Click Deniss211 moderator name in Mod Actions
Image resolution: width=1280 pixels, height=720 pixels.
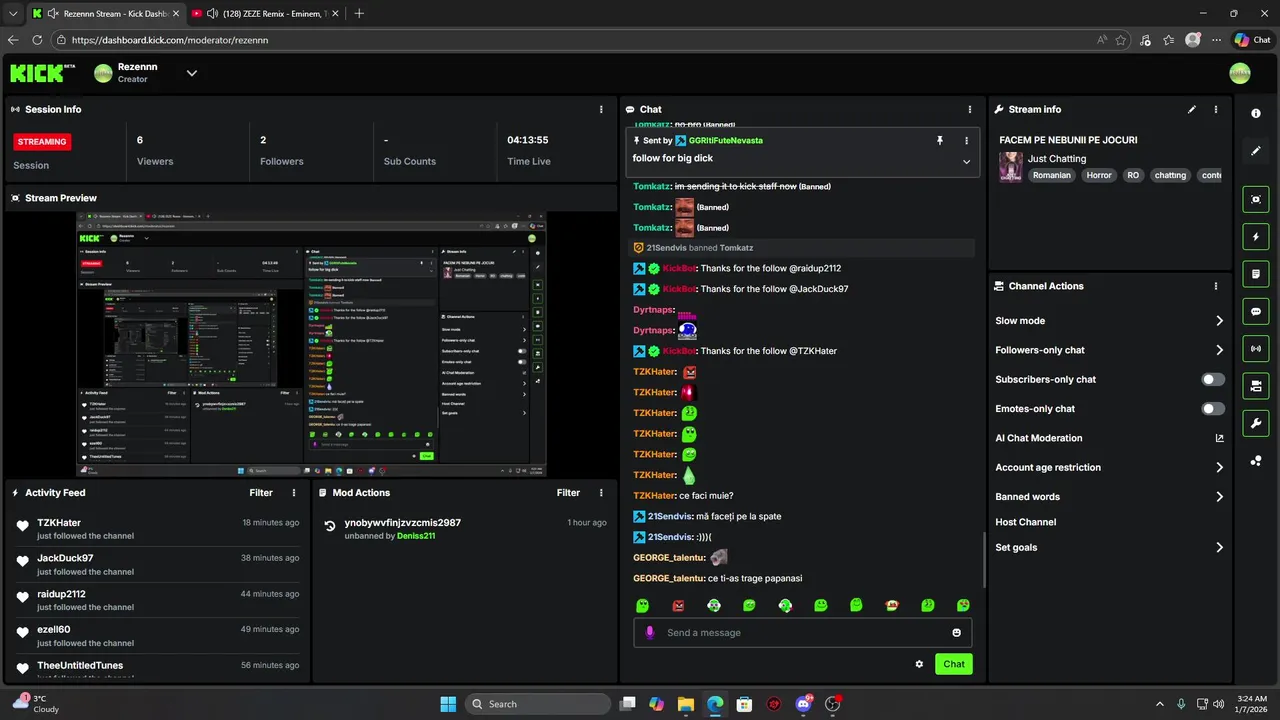click(416, 536)
